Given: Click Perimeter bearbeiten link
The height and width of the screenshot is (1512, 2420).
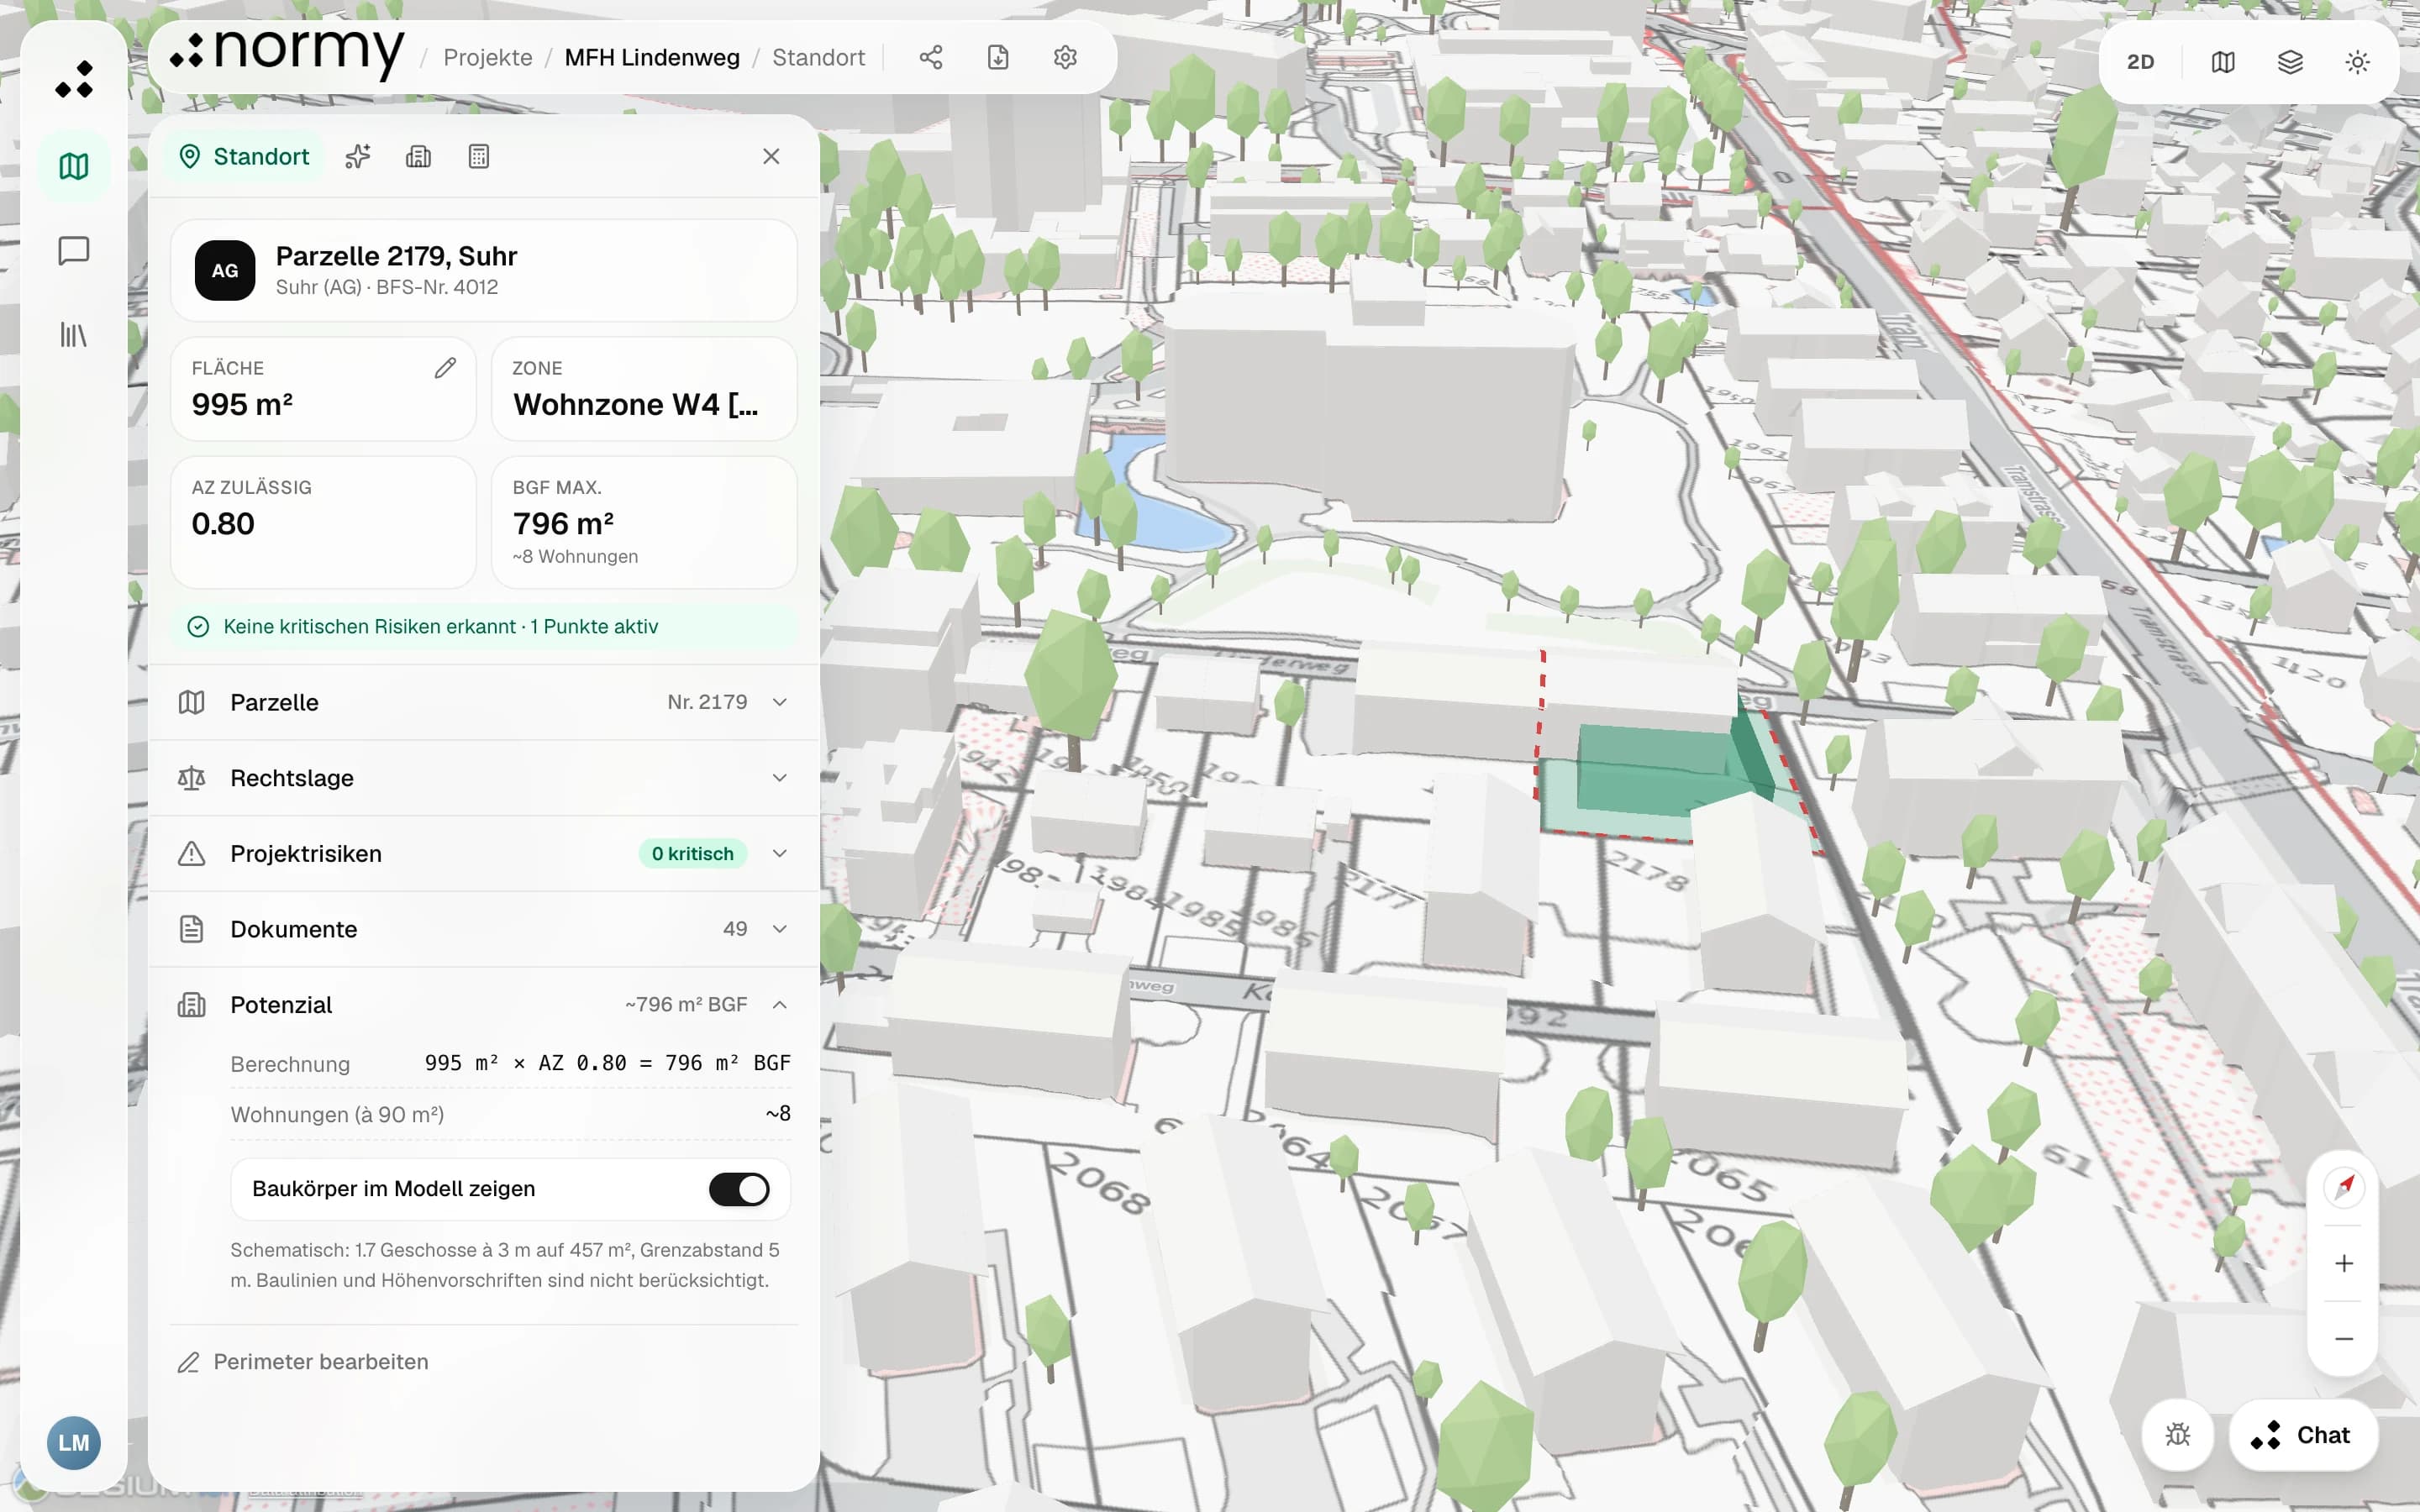Looking at the screenshot, I should click(303, 1362).
